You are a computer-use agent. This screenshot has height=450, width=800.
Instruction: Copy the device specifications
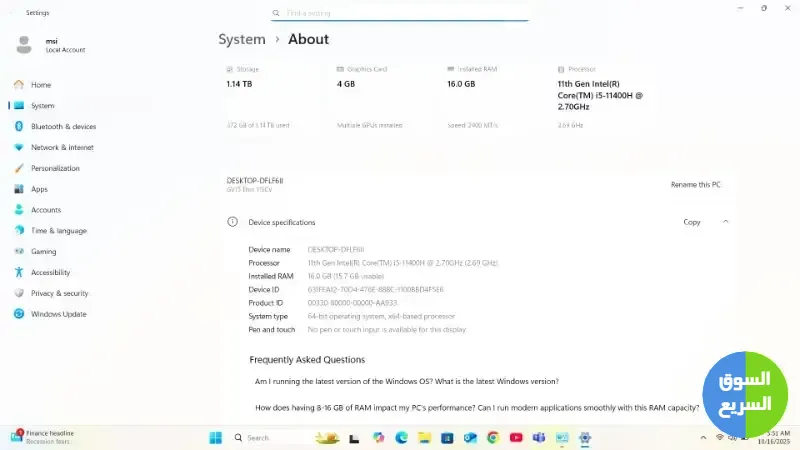click(691, 222)
